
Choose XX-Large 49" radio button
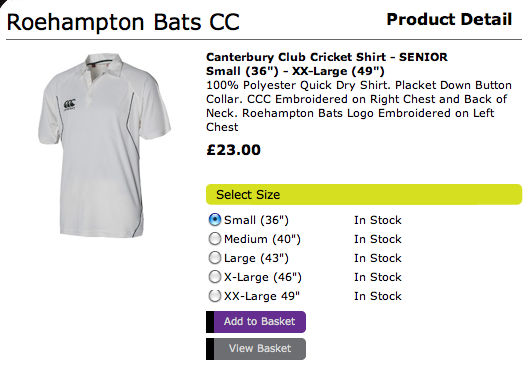(215, 296)
